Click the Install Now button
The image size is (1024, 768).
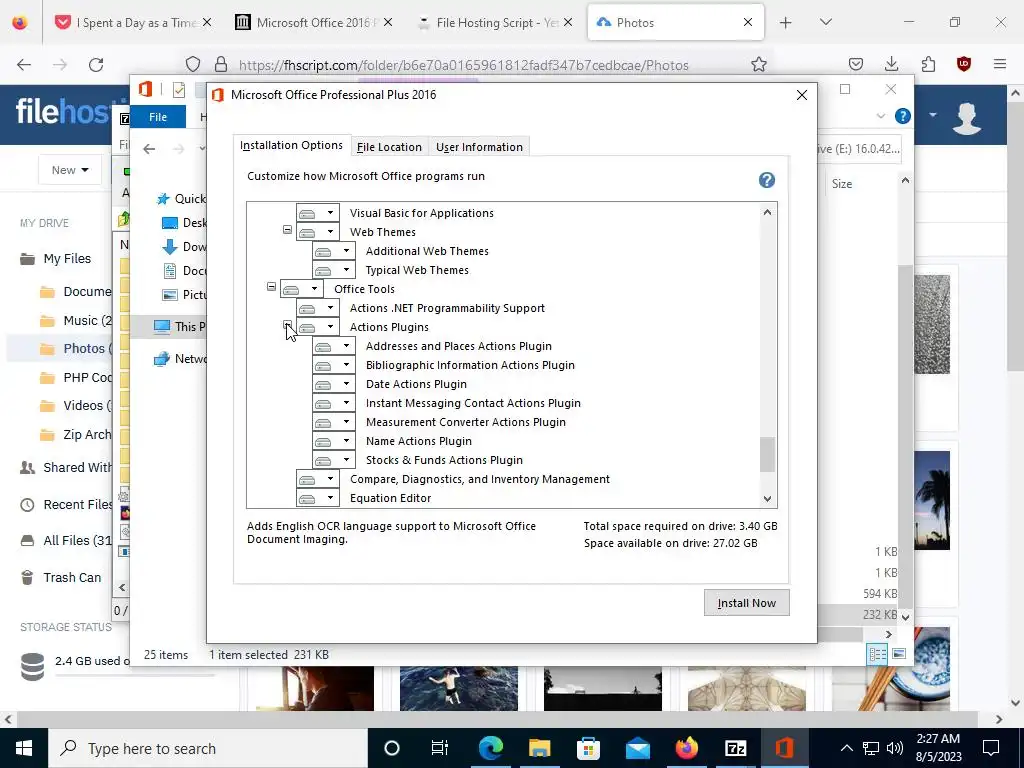pos(746,603)
